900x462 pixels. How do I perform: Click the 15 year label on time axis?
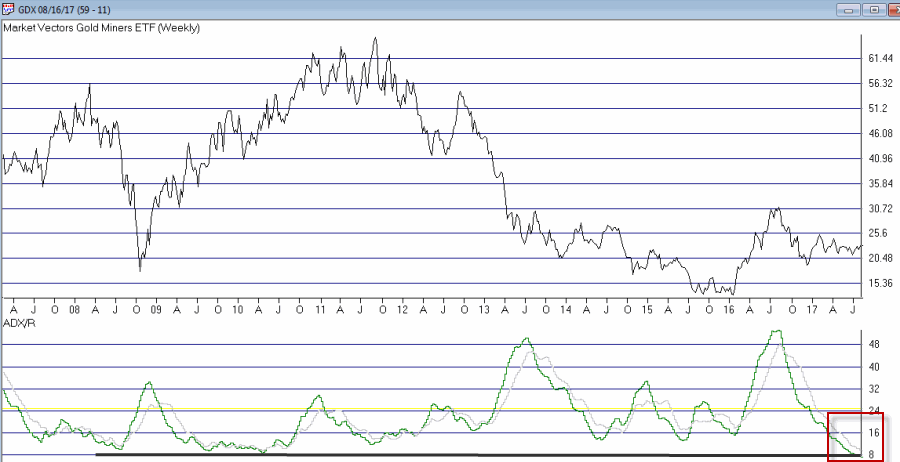[x=647, y=309]
